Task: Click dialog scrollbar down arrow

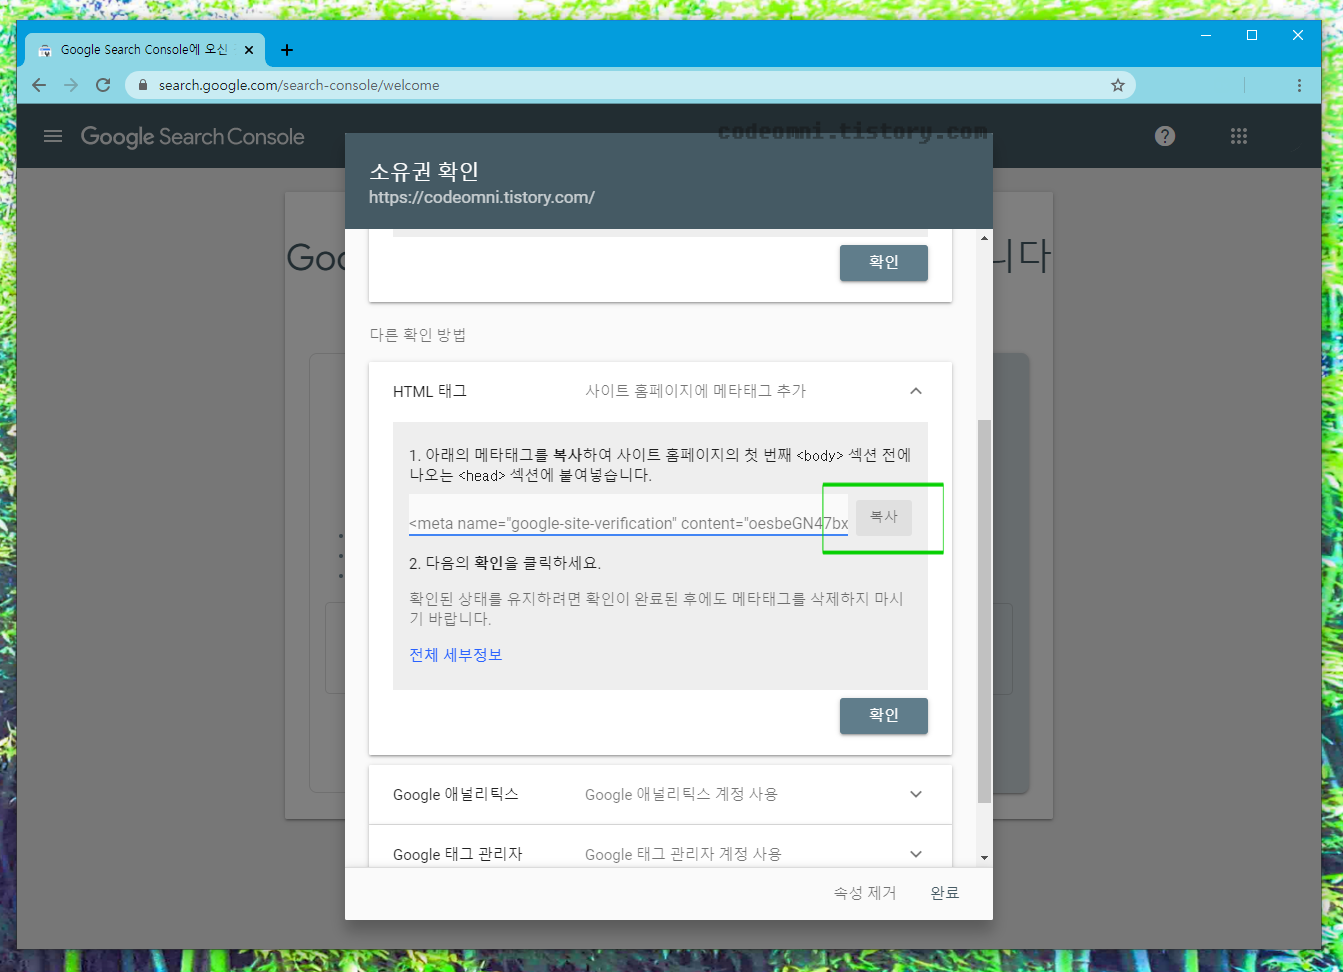Action: [984, 858]
